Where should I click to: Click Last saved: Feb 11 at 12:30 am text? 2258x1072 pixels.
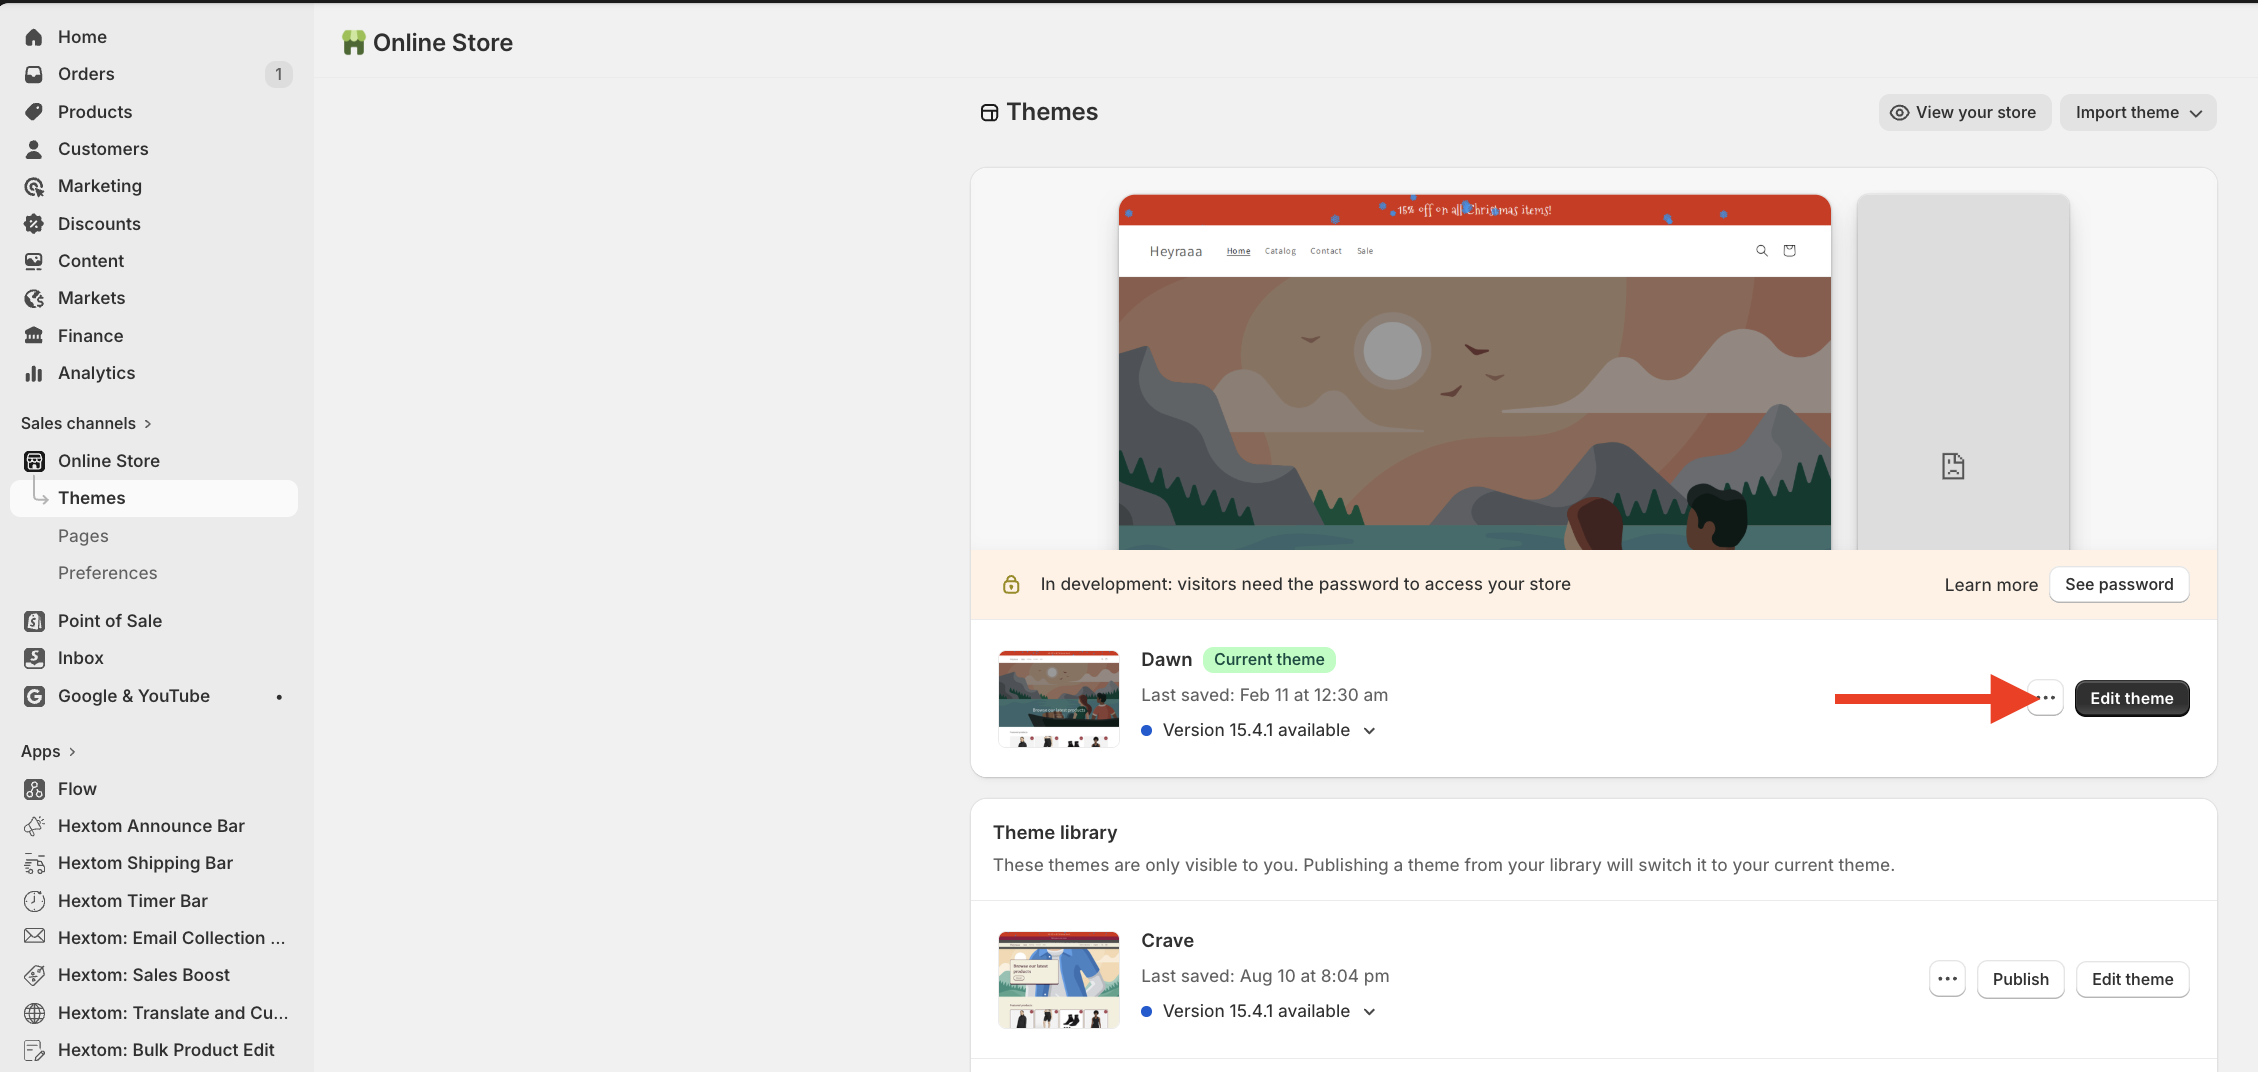point(1264,695)
